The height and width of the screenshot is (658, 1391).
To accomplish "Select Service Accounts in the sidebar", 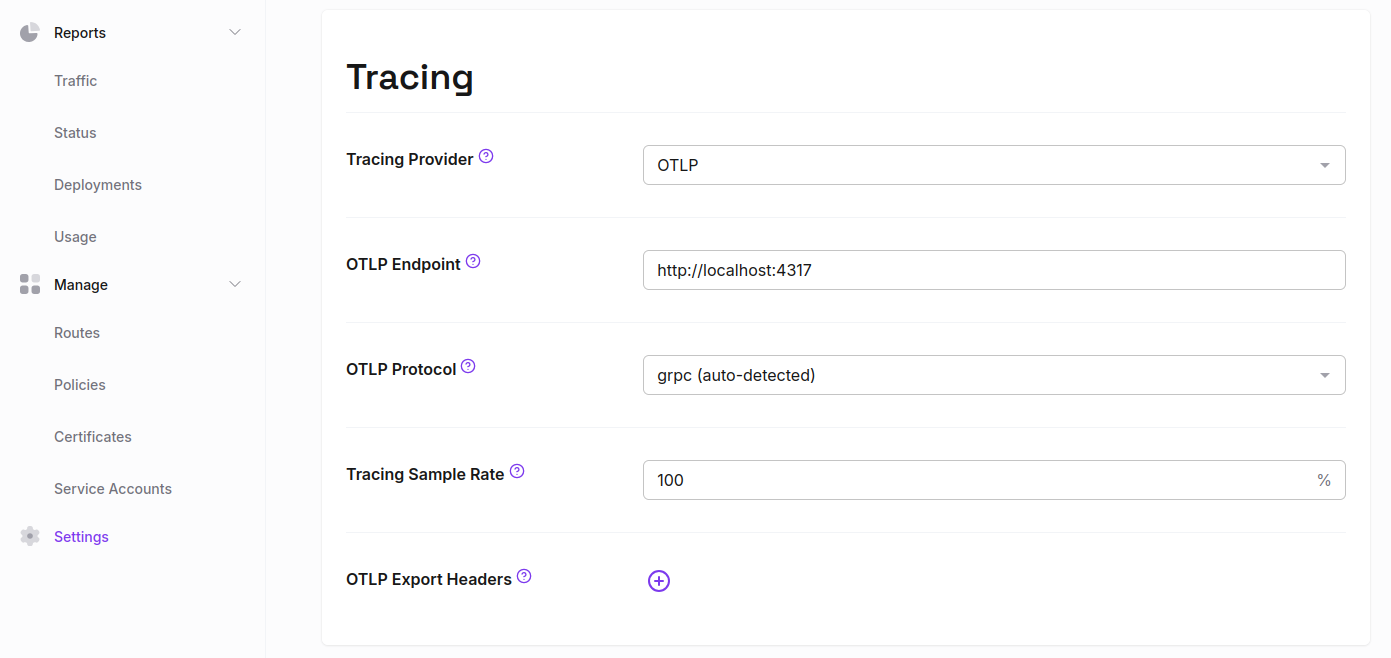I will click(112, 488).
